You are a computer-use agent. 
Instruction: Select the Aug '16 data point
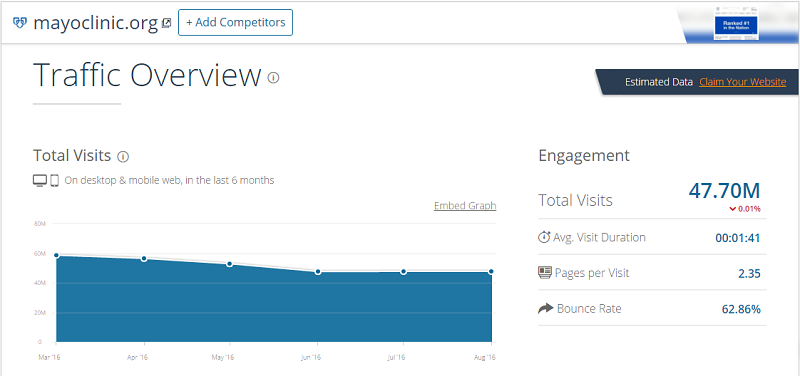[491, 272]
